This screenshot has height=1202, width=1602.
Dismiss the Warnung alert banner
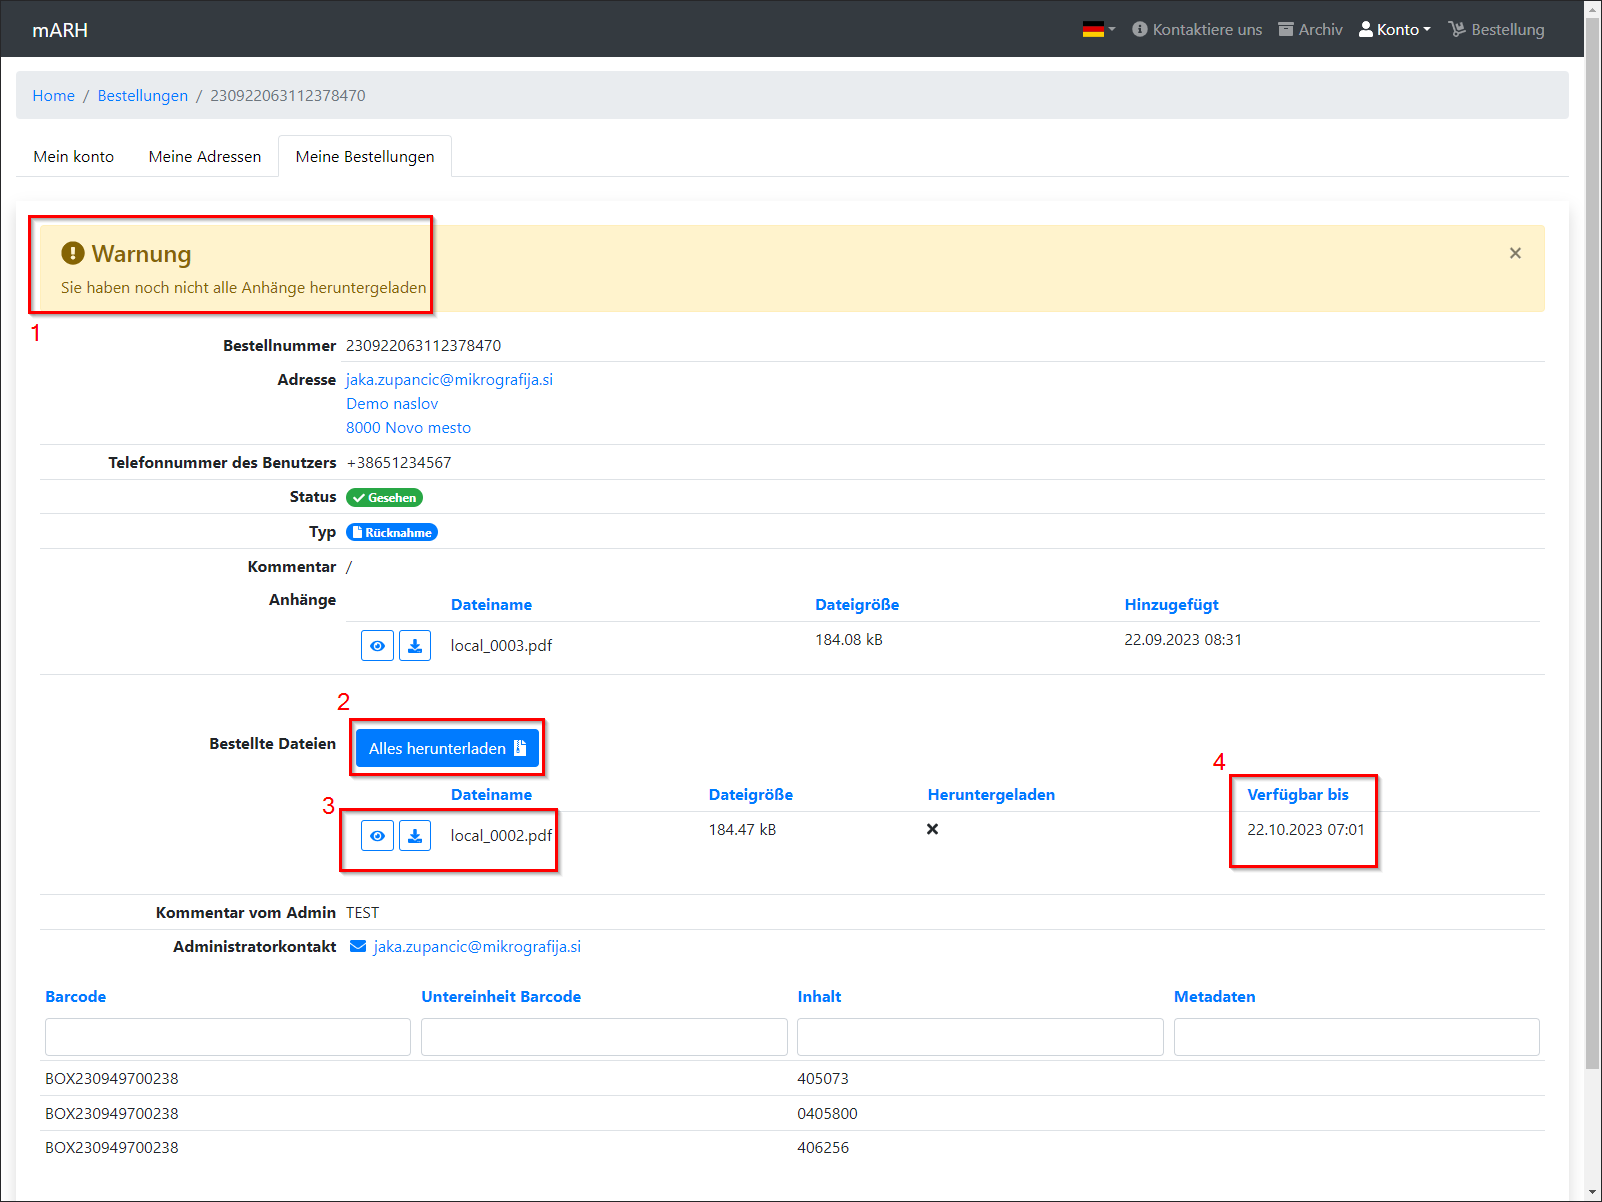click(x=1515, y=253)
